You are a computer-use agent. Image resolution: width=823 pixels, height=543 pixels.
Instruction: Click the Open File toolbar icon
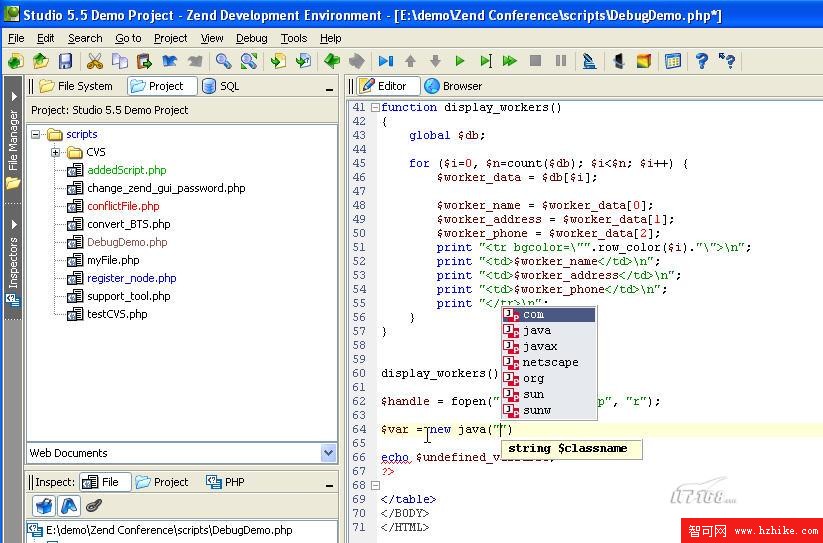[x=40, y=61]
